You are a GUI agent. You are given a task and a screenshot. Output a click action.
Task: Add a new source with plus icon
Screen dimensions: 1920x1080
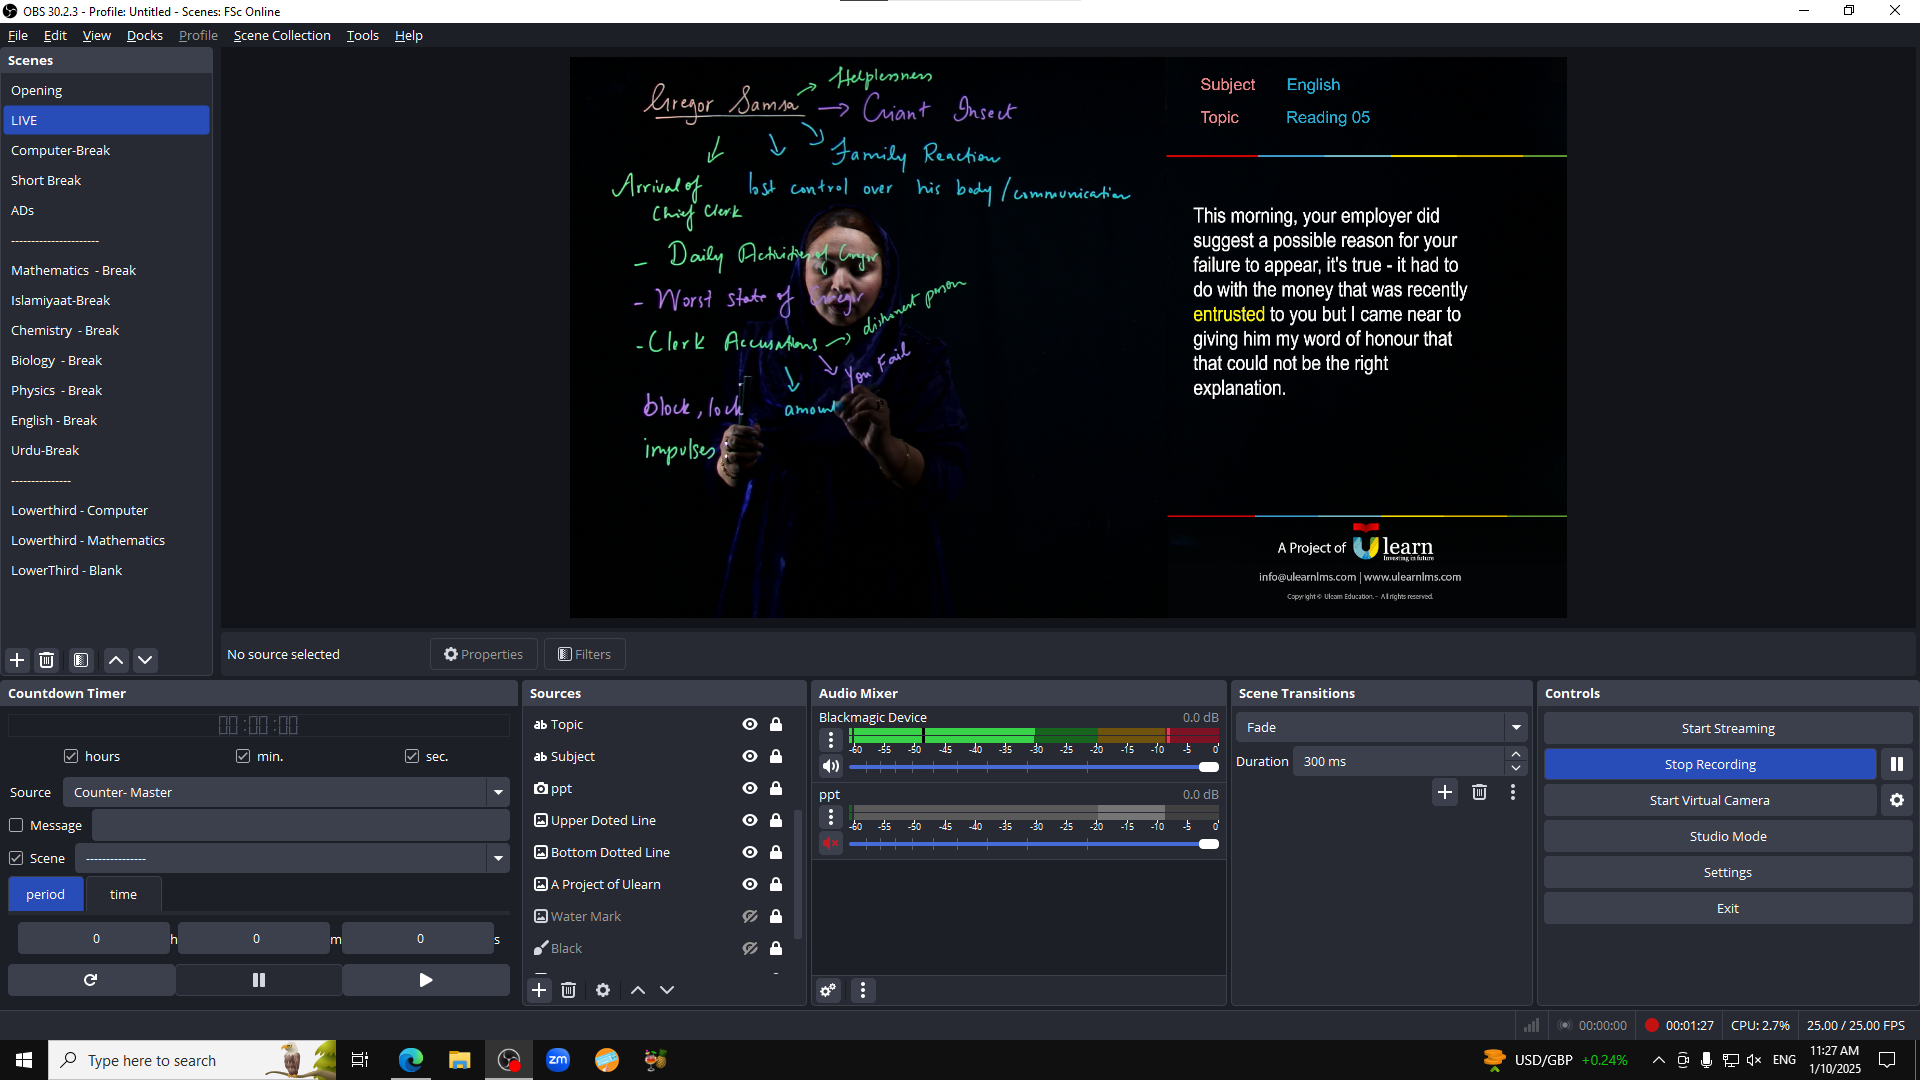539,990
